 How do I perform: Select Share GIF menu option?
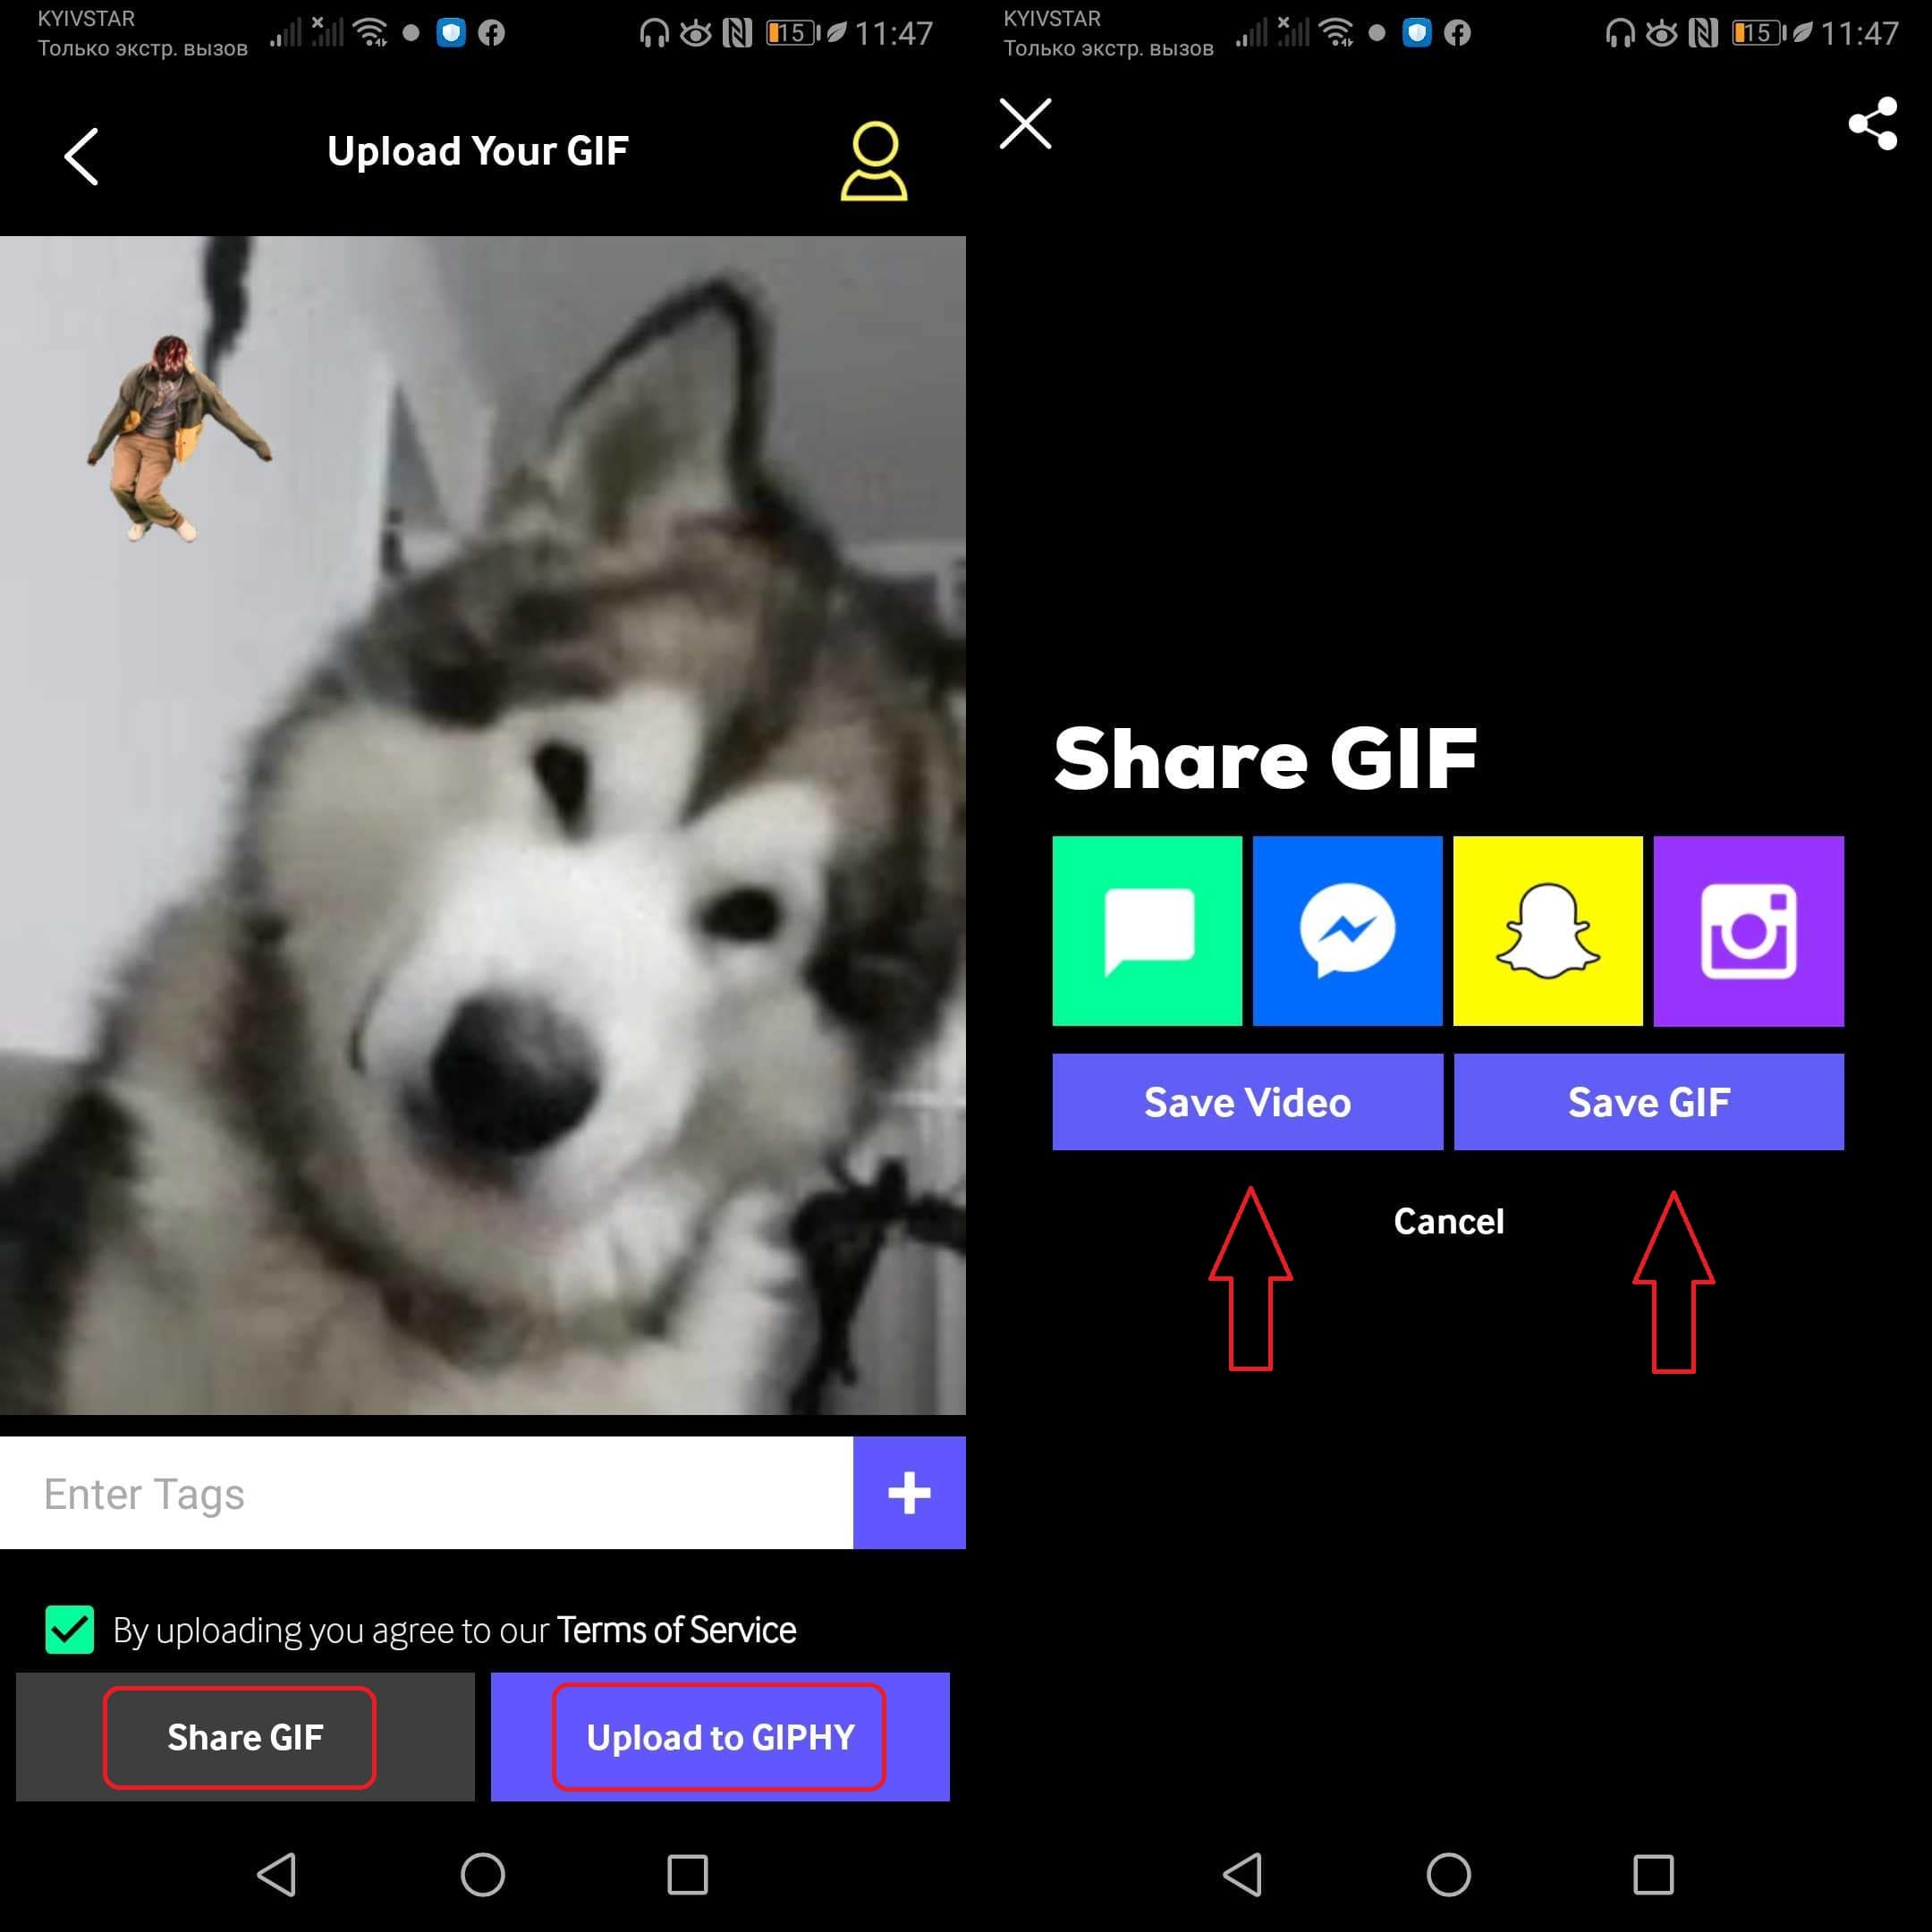[244, 1735]
